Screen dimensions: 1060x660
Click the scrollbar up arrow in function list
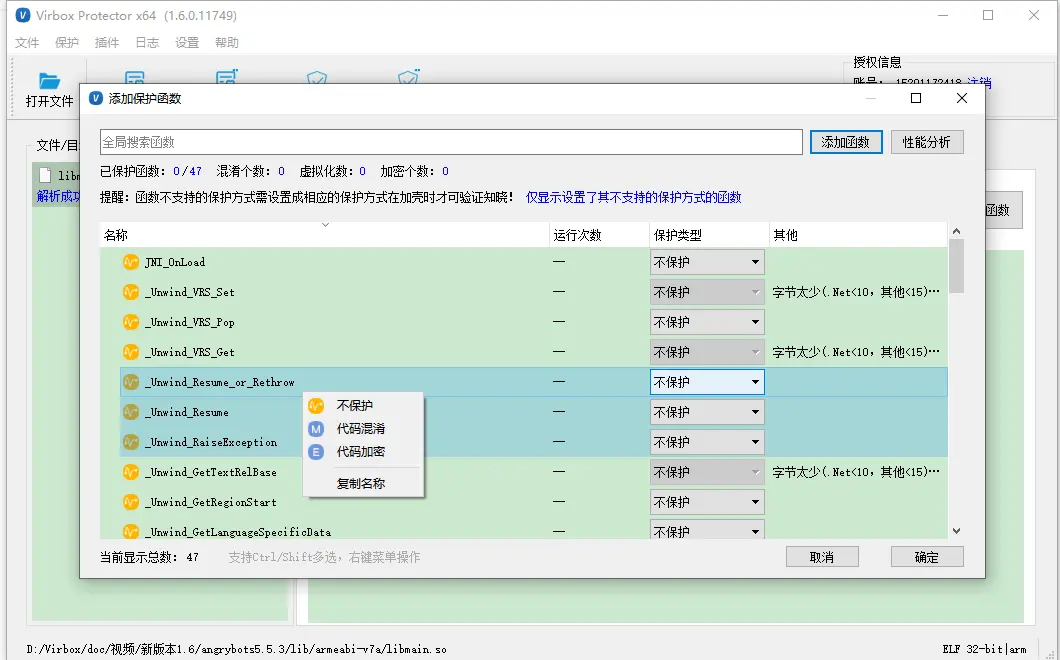point(956,231)
